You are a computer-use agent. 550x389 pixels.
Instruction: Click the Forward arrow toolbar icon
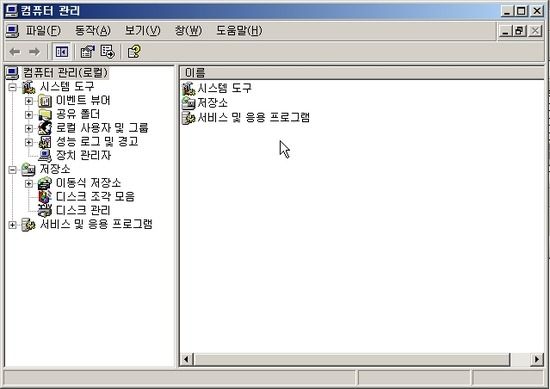click(34, 52)
